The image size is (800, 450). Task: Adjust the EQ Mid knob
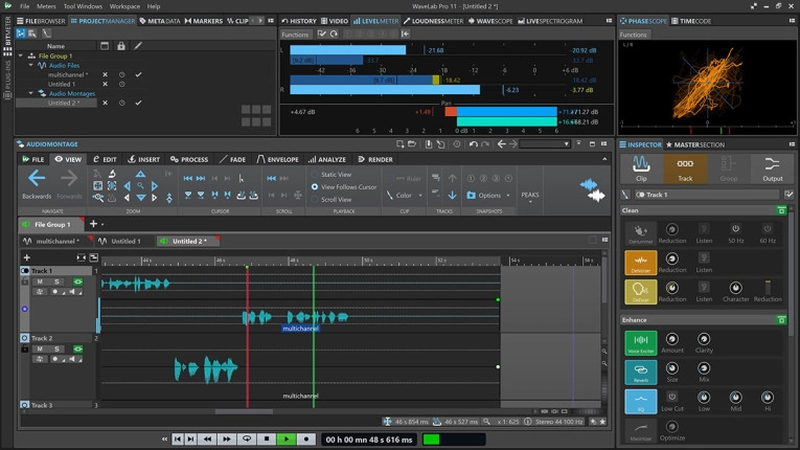pyautogui.click(x=737, y=398)
